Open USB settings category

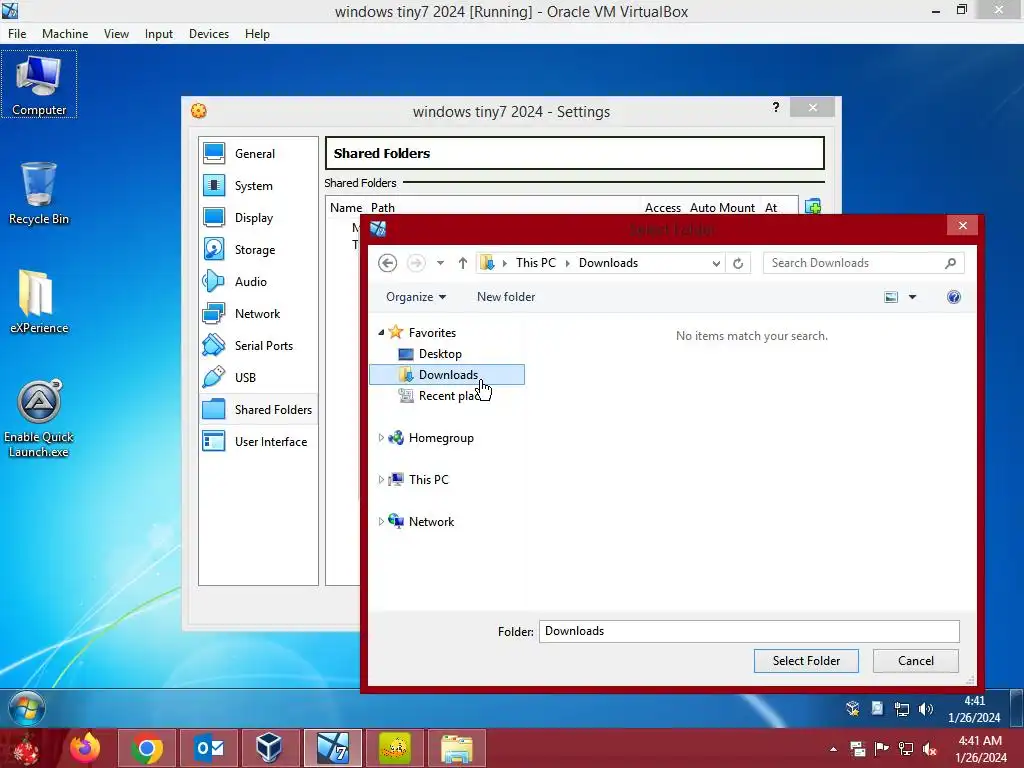[x=258, y=377]
